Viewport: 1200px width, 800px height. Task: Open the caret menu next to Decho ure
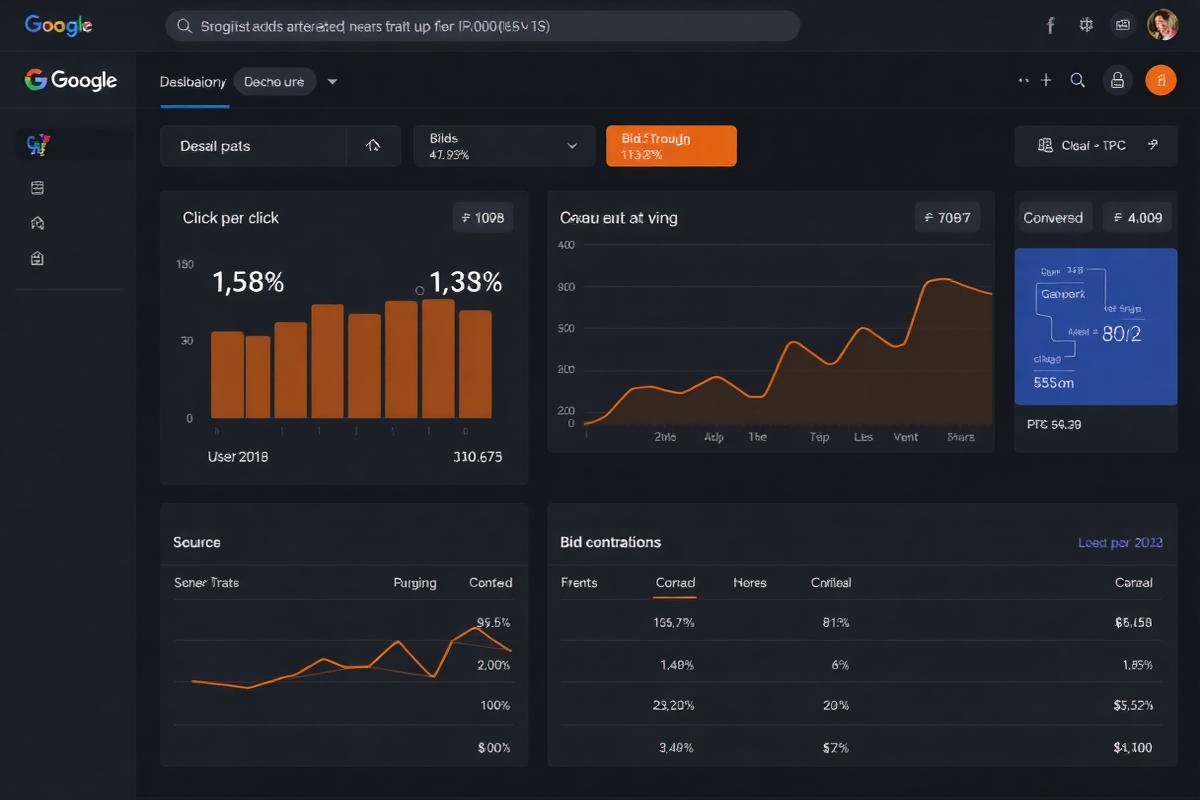click(x=333, y=82)
